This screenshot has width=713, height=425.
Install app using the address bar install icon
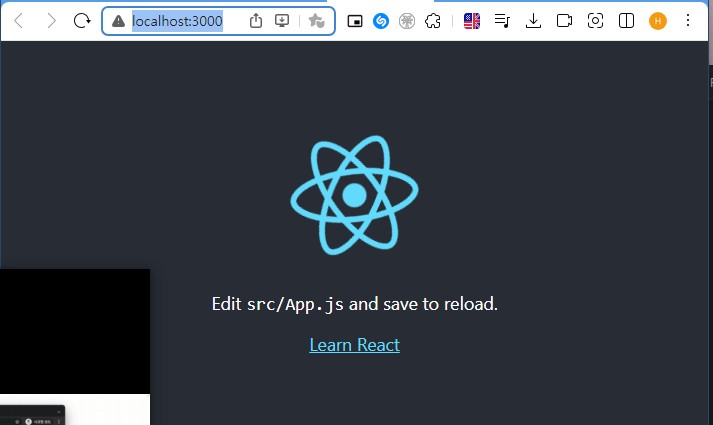click(x=282, y=20)
